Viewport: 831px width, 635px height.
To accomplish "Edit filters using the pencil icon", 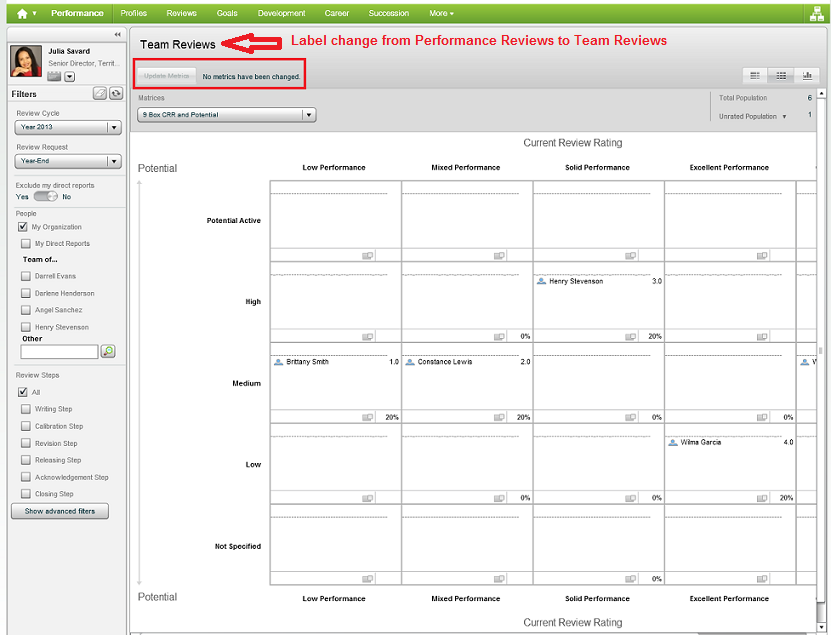I will pyautogui.click(x=100, y=93).
